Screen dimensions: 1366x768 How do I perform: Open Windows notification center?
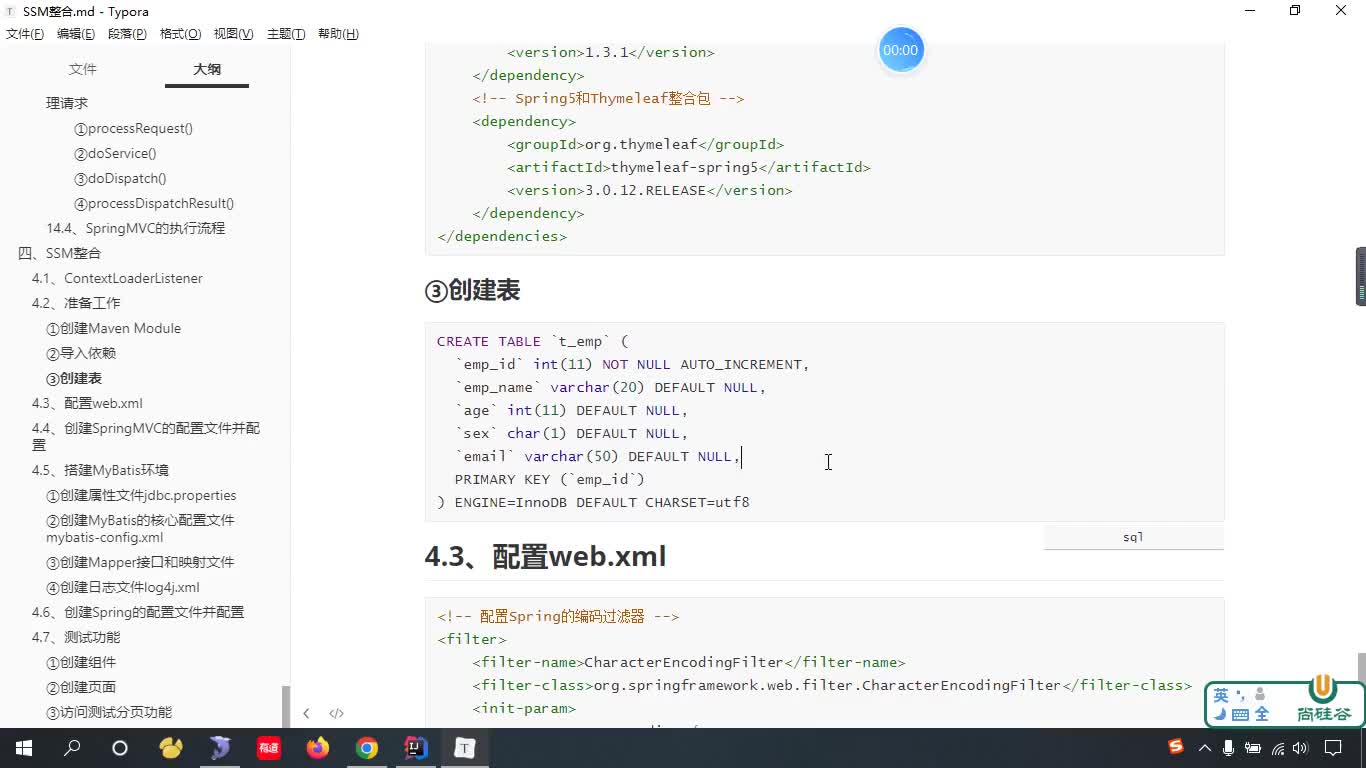click(1333, 748)
